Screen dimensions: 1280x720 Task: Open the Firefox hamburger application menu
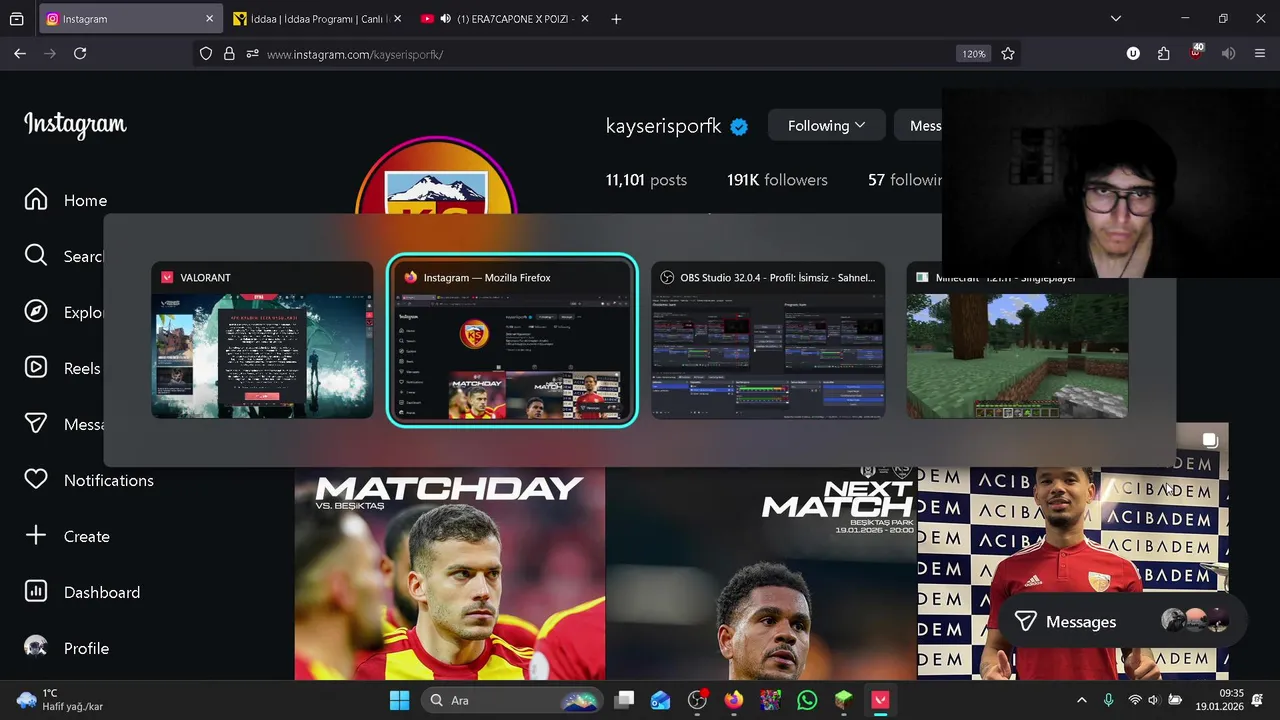(x=1260, y=54)
